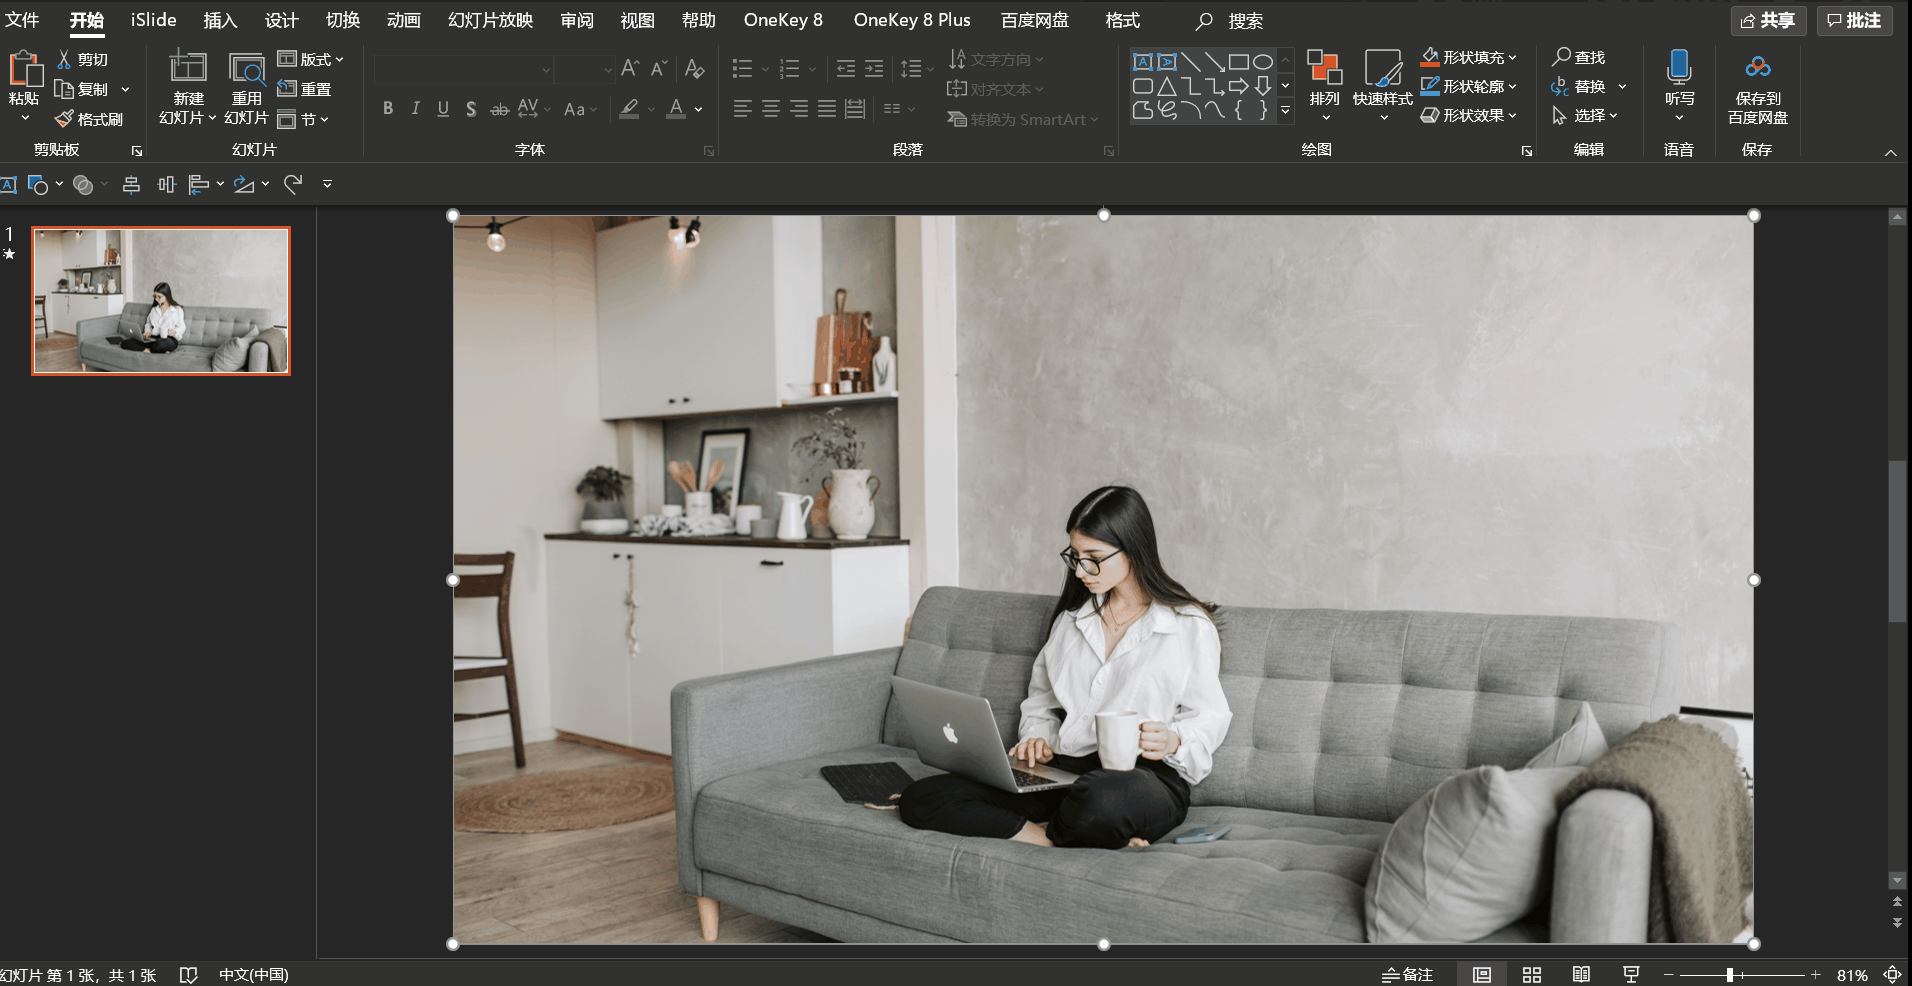Clear all text formatting
This screenshot has width=1912, height=986.
(695, 68)
